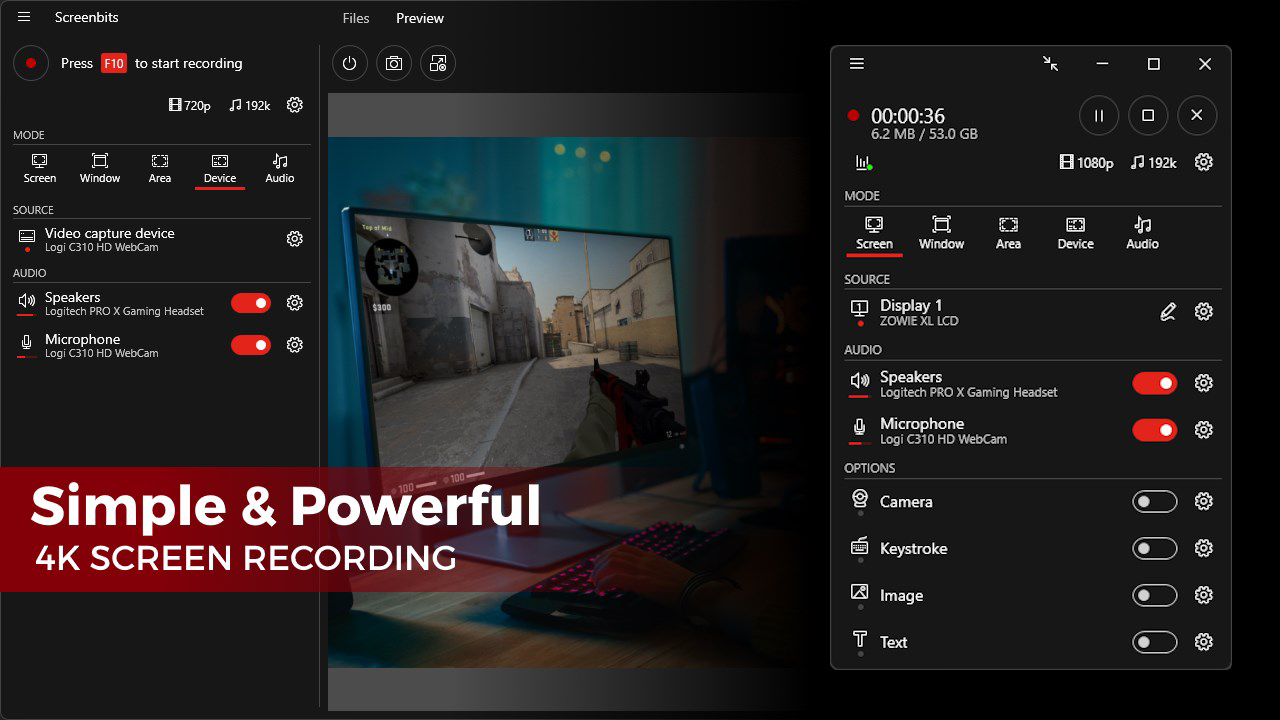Open the audio level meter indicator
Image resolution: width=1280 pixels, height=720 pixels.
(x=860, y=161)
